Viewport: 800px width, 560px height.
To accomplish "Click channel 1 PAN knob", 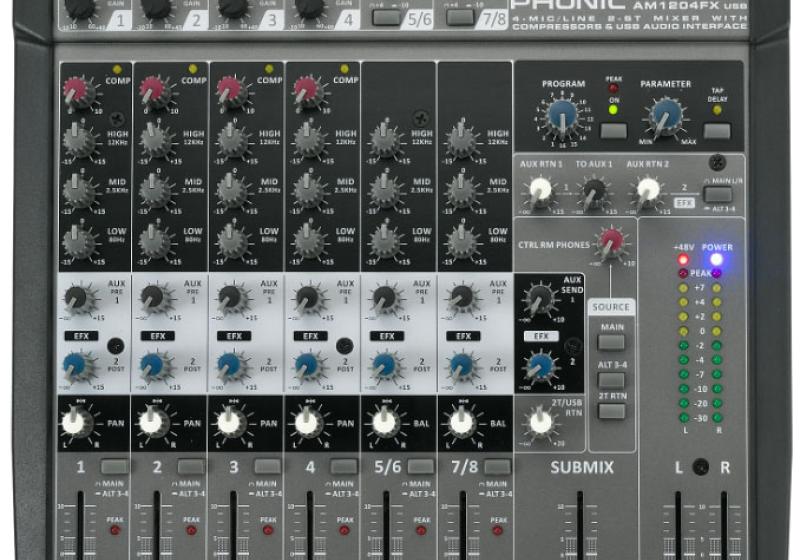I will point(76,423).
